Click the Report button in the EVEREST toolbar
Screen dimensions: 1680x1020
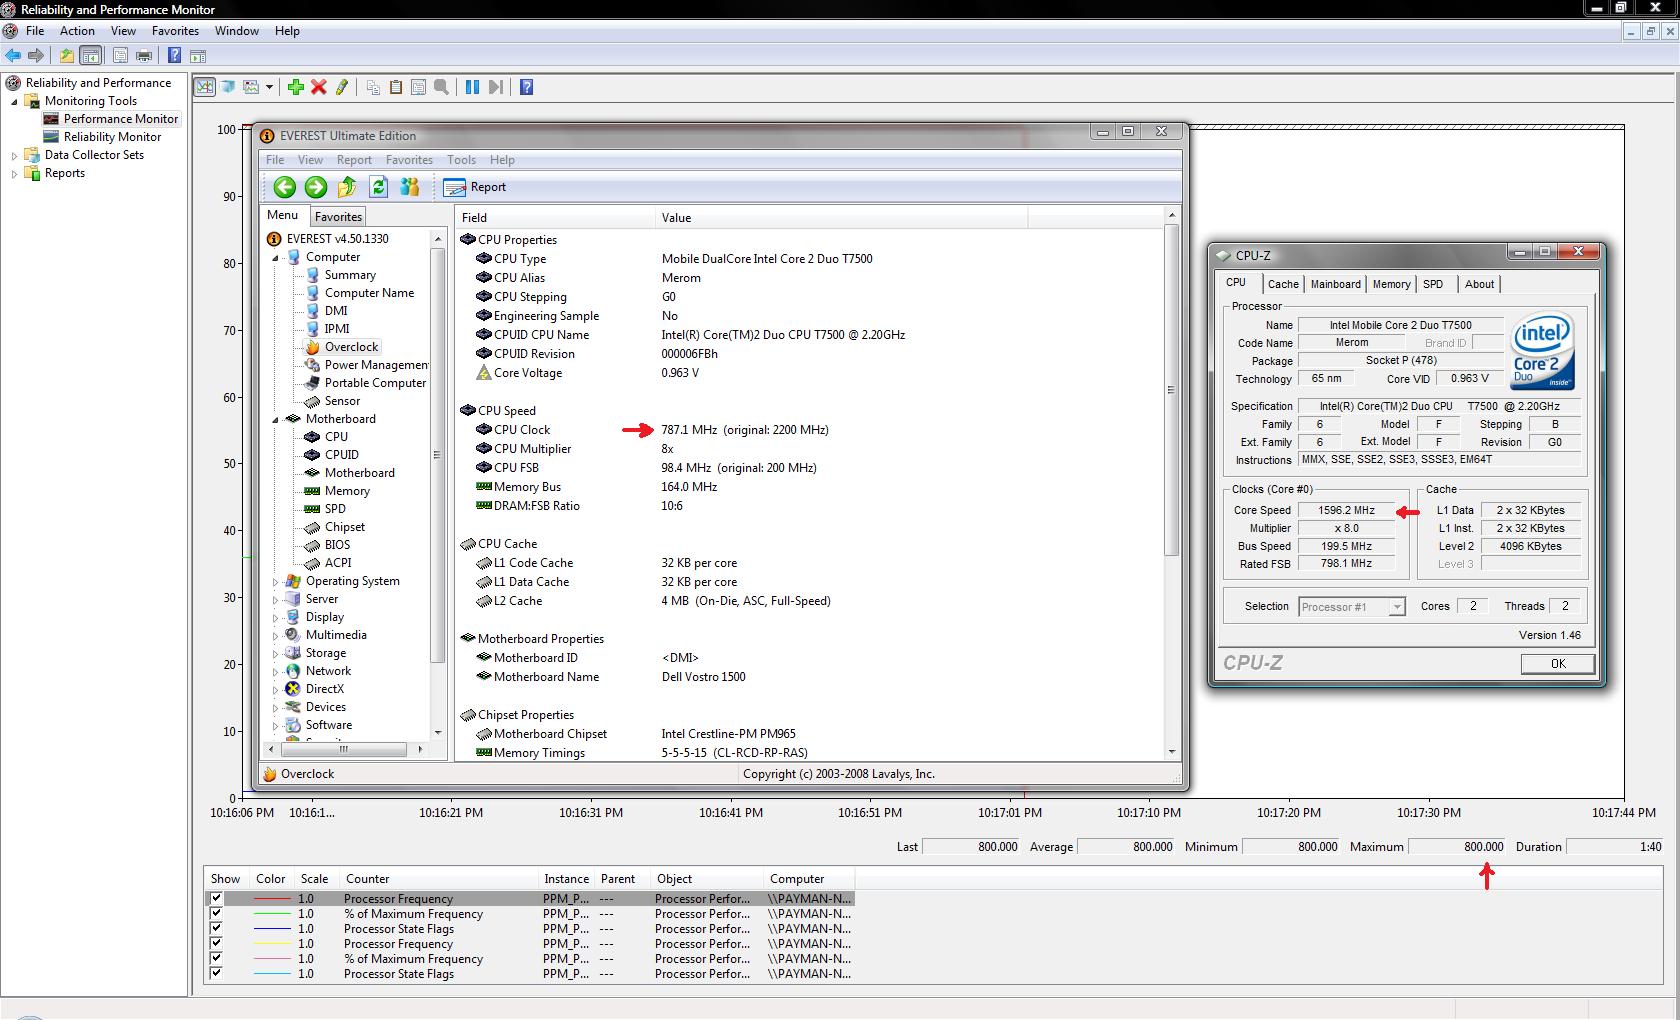point(475,187)
